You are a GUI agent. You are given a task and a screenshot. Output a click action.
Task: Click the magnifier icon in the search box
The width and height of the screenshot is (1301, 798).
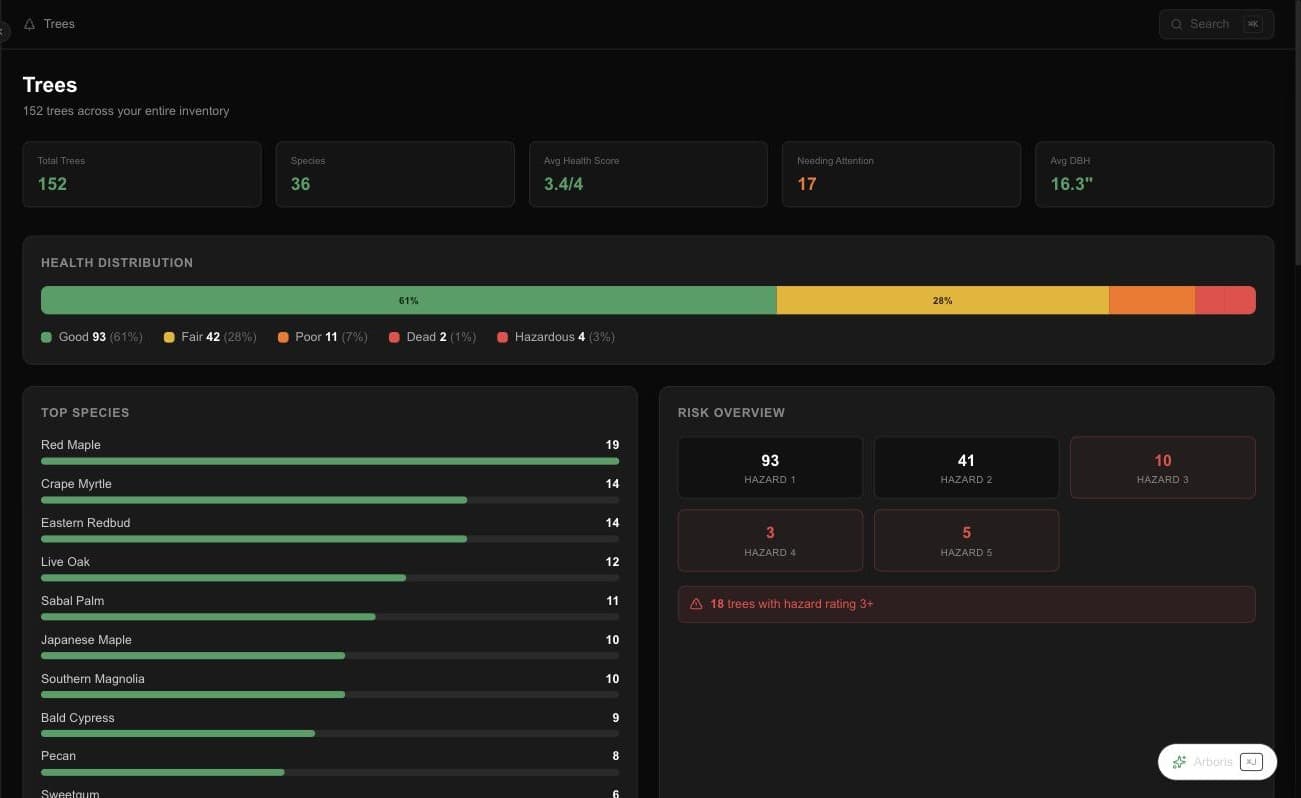tap(1177, 24)
